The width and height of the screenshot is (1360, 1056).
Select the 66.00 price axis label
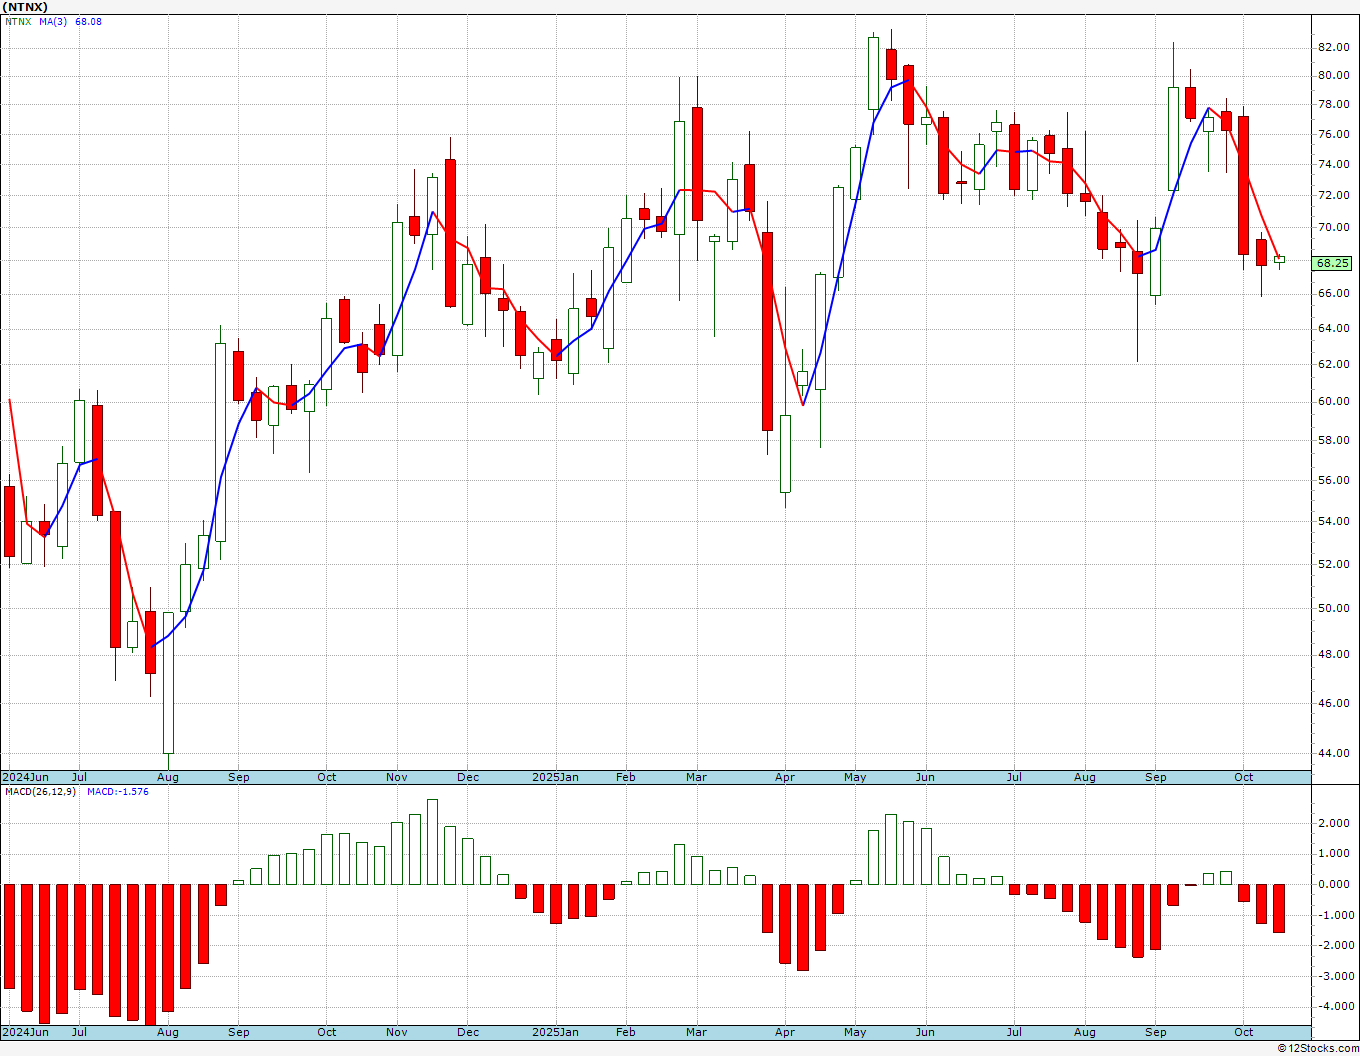(1334, 293)
